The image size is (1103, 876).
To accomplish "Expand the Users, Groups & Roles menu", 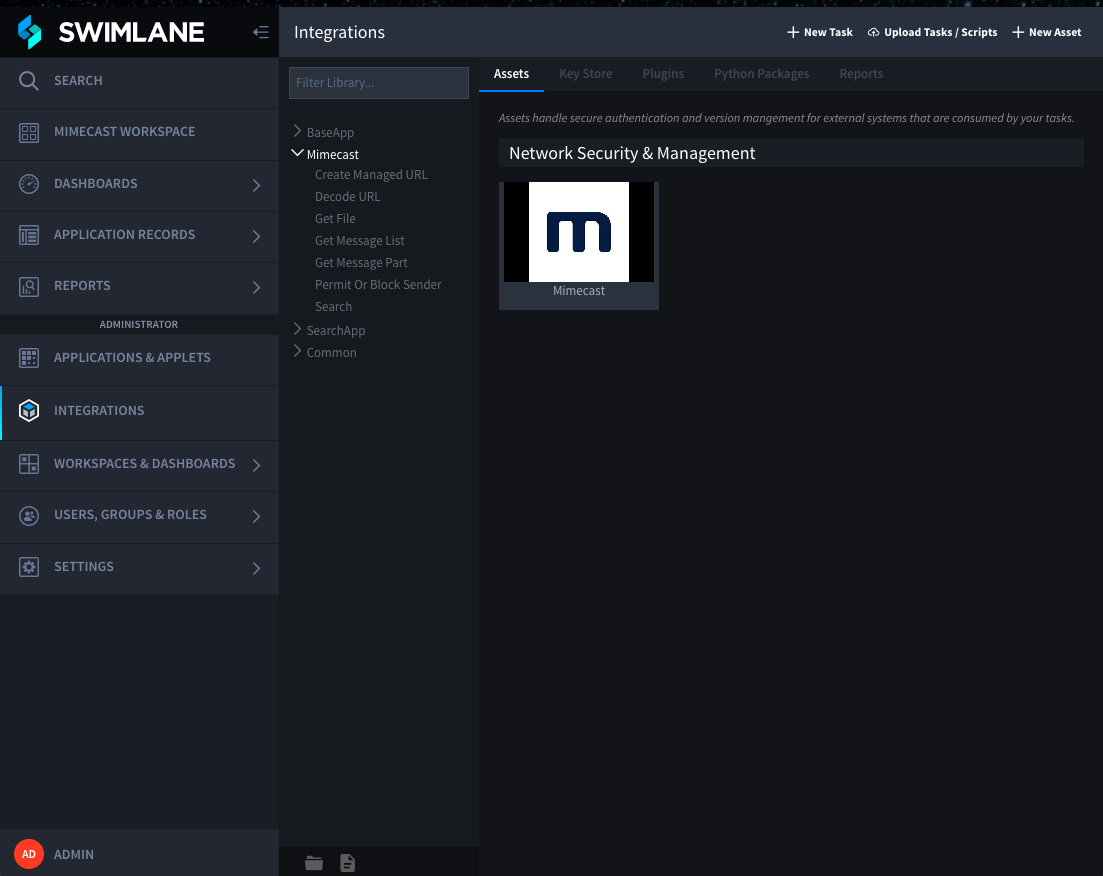I will point(256,516).
